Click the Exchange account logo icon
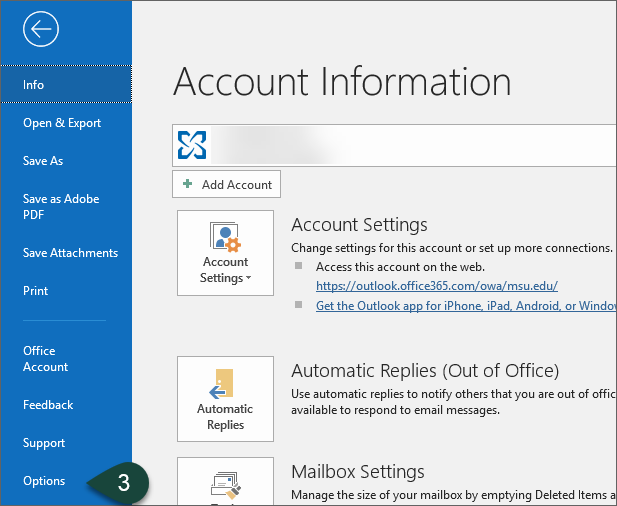The width and height of the screenshot is (617, 506). coord(191,145)
